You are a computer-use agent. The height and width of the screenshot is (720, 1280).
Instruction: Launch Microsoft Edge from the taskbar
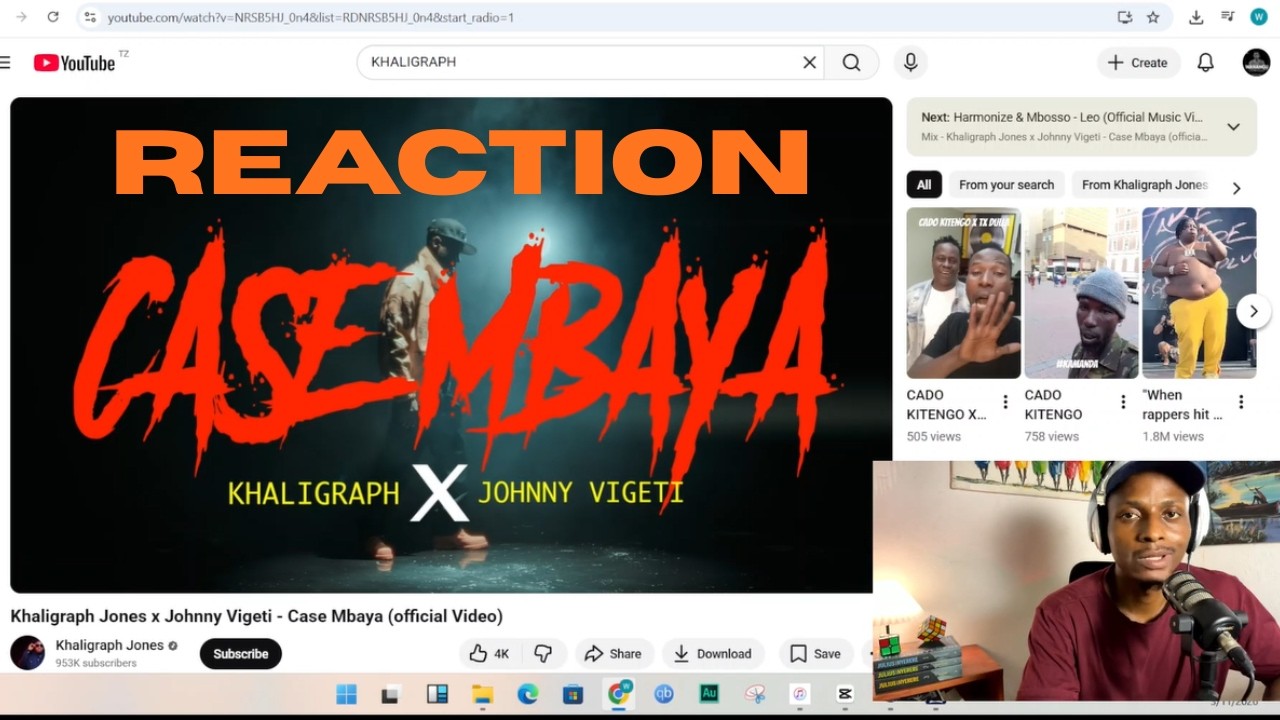coord(528,693)
